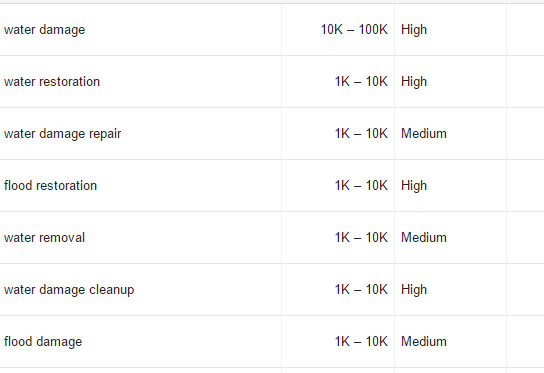Image resolution: width=544 pixels, height=373 pixels.
Task: Click water damage cleanup's 1K – 10K volume
Action: pos(361,290)
